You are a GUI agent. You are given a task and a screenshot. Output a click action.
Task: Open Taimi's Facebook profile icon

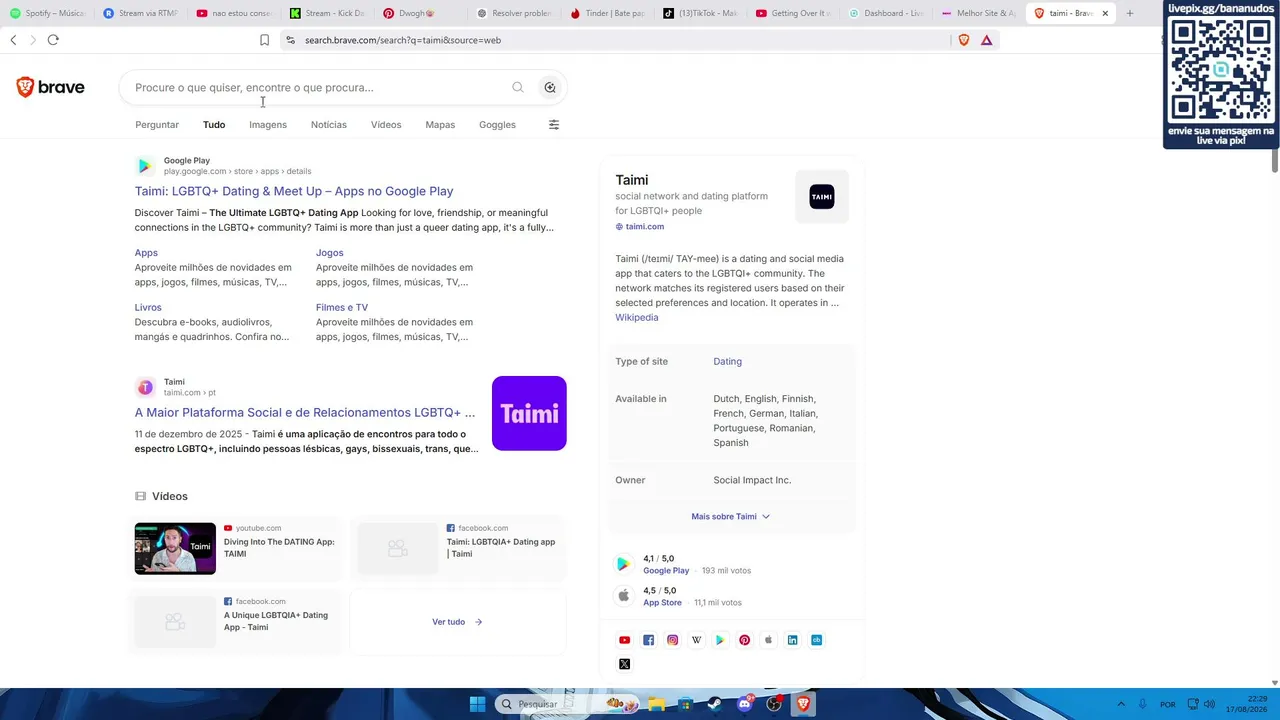pyautogui.click(x=649, y=640)
